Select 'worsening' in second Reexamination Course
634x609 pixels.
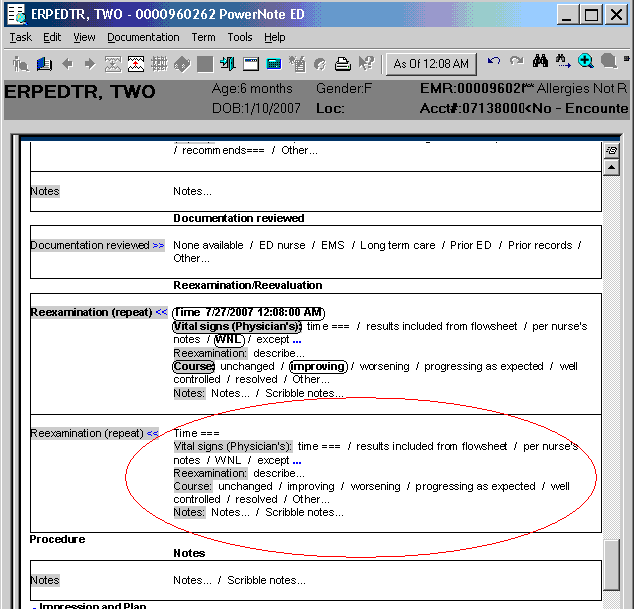[375, 487]
